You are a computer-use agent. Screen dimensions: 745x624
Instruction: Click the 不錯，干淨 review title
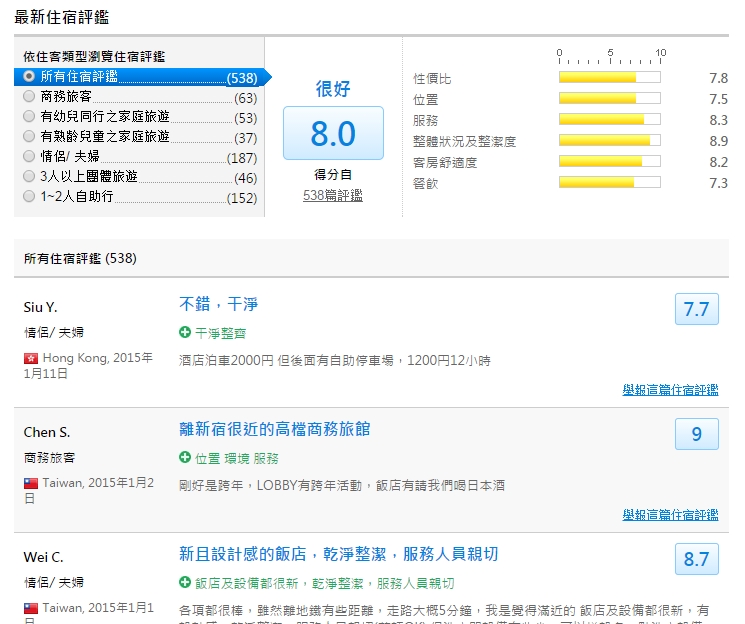[218, 304]
